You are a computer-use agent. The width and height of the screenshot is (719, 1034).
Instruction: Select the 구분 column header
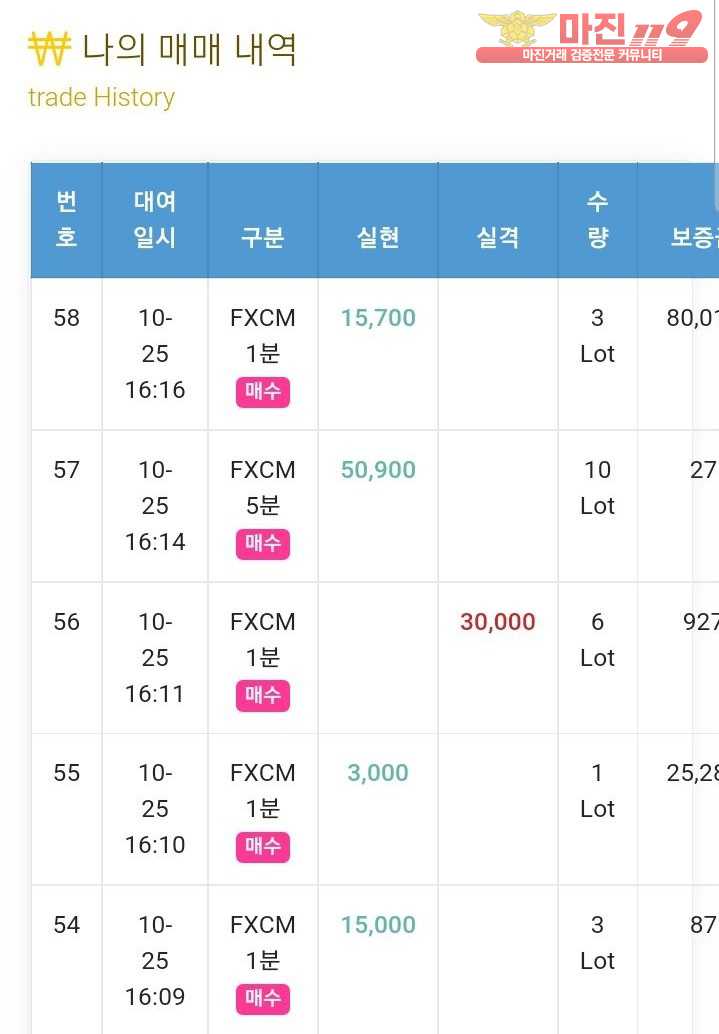point(263,220)
